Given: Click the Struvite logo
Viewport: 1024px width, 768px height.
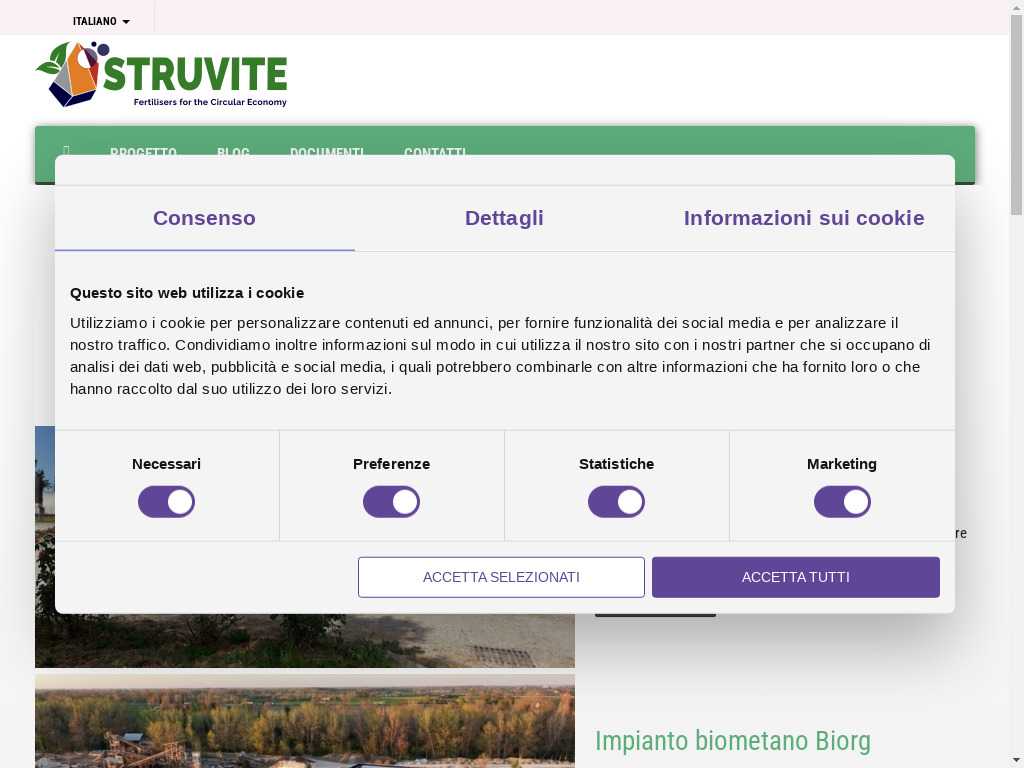Looking at the screenshot, I should (x=162, y=75).
